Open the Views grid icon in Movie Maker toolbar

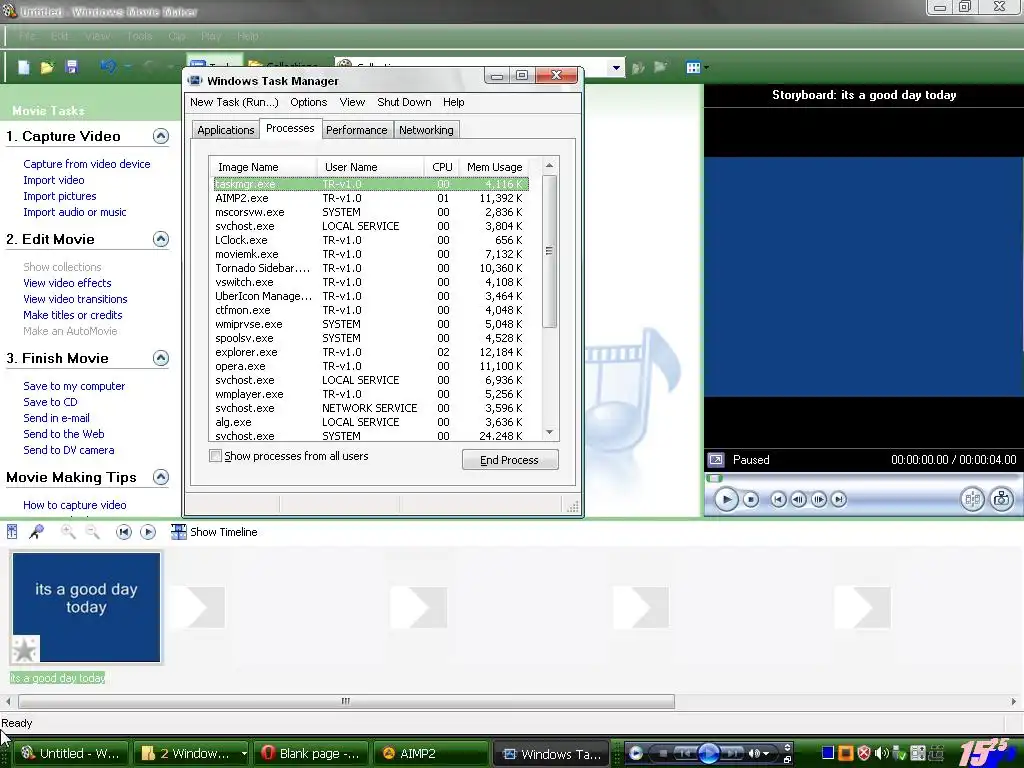[694, 67]
